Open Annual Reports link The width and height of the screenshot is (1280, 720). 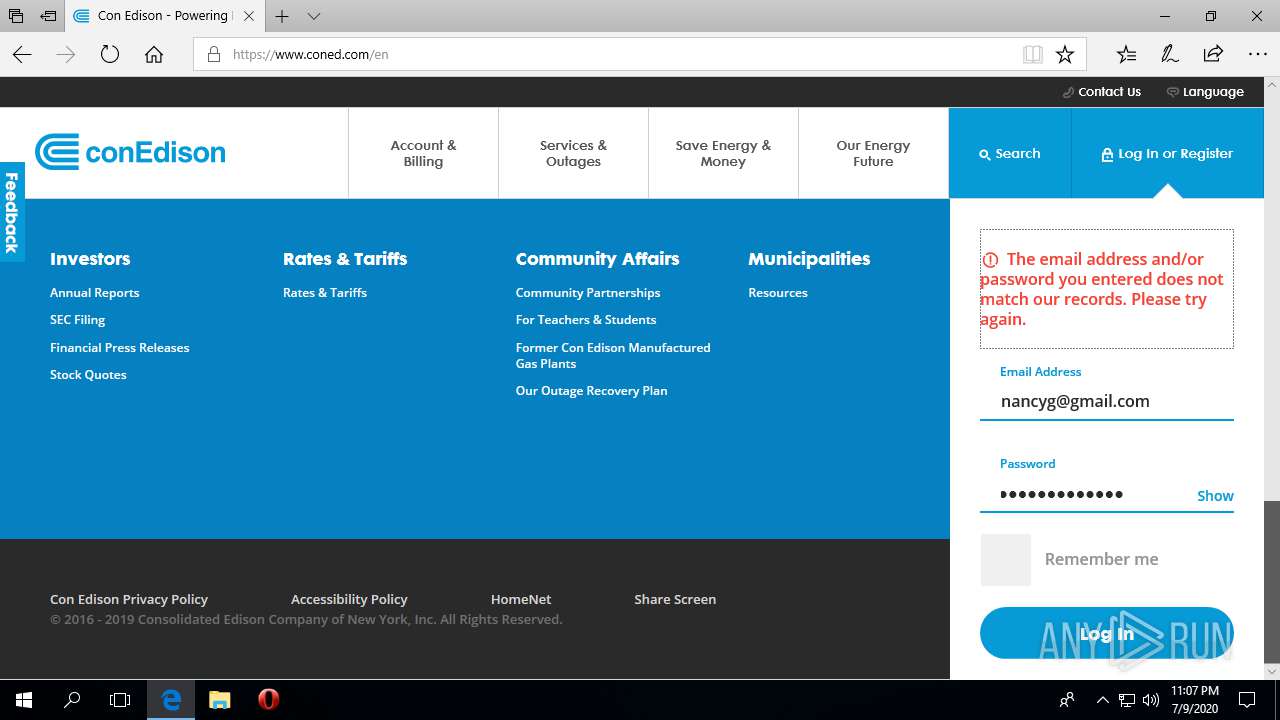(95, 293)
